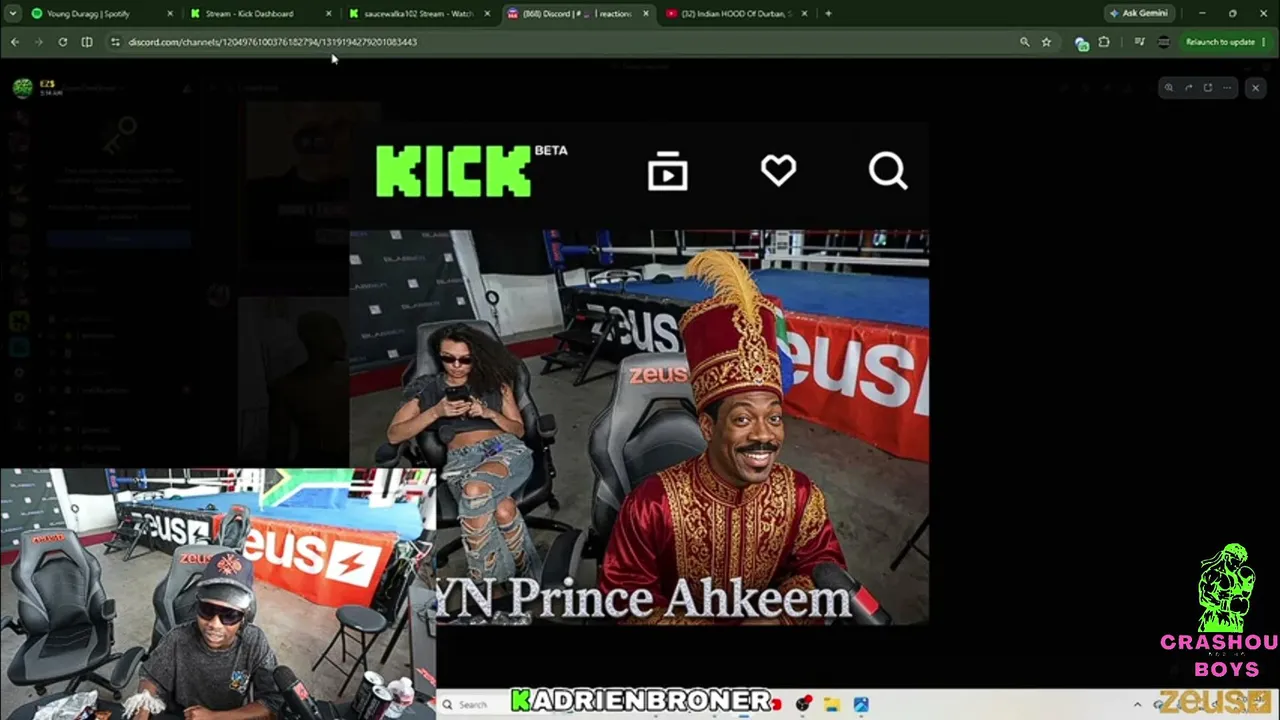
Task: Open the media controls button
Action: (1139, 42)
